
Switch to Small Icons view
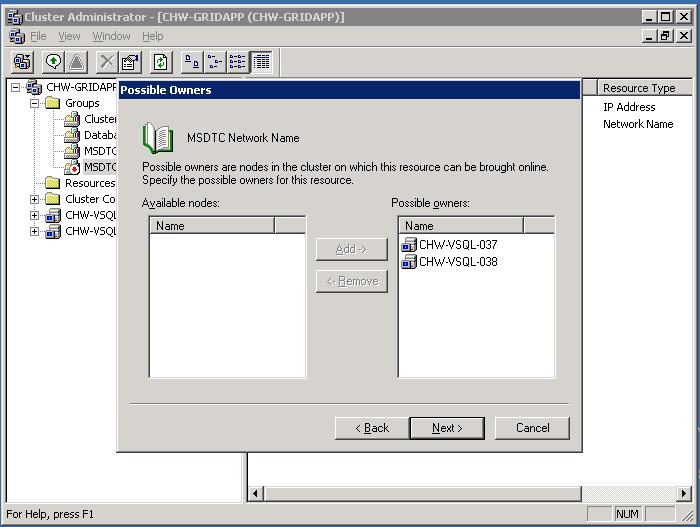coord(215,62)
